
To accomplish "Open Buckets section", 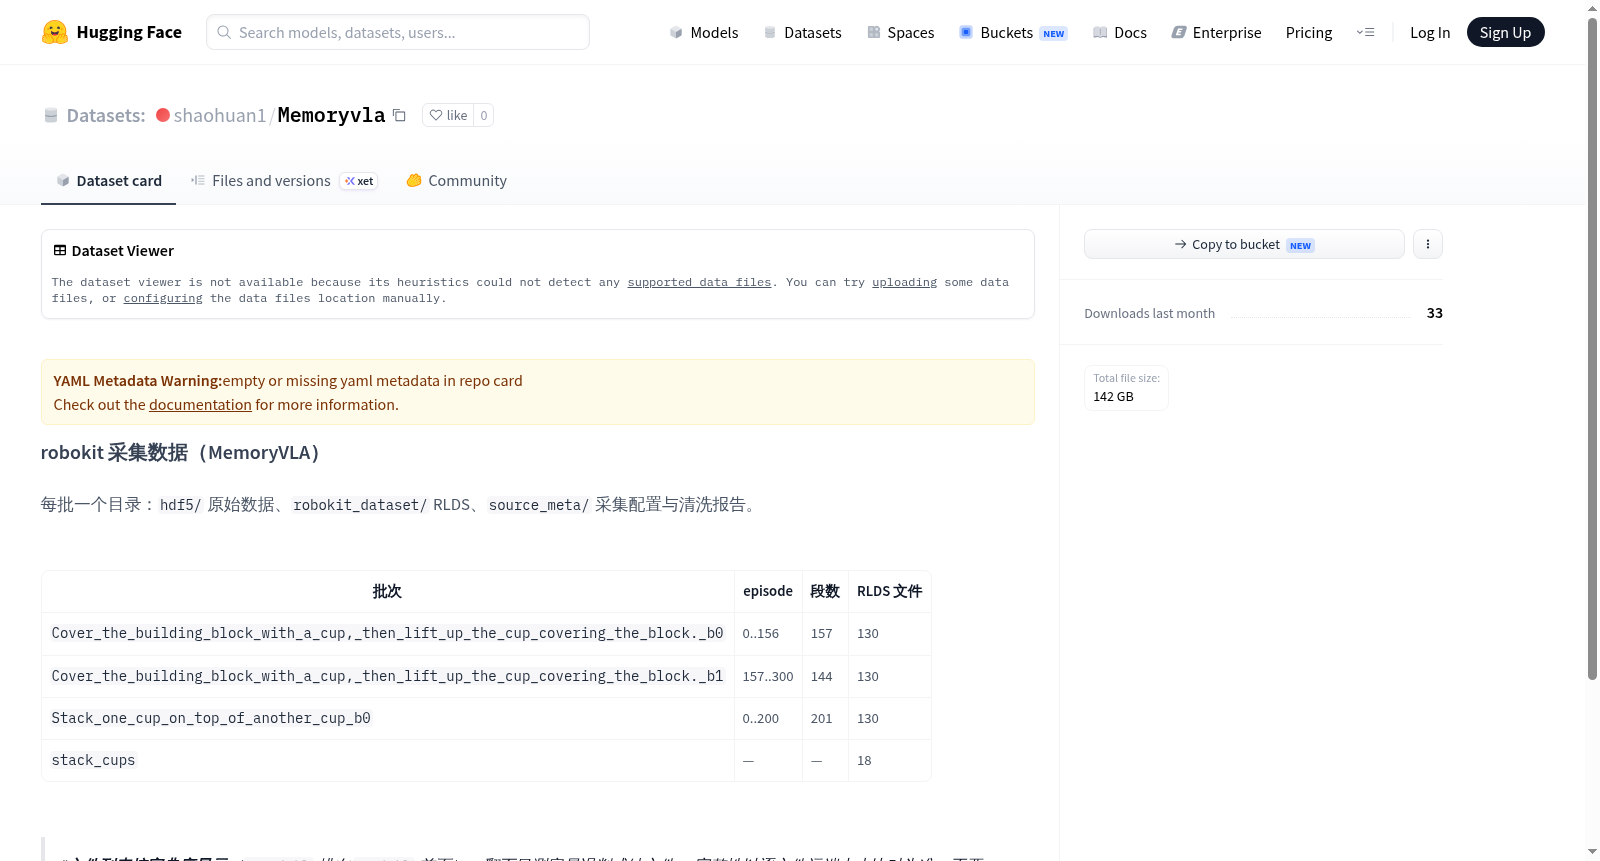I will click(1013, 32).
